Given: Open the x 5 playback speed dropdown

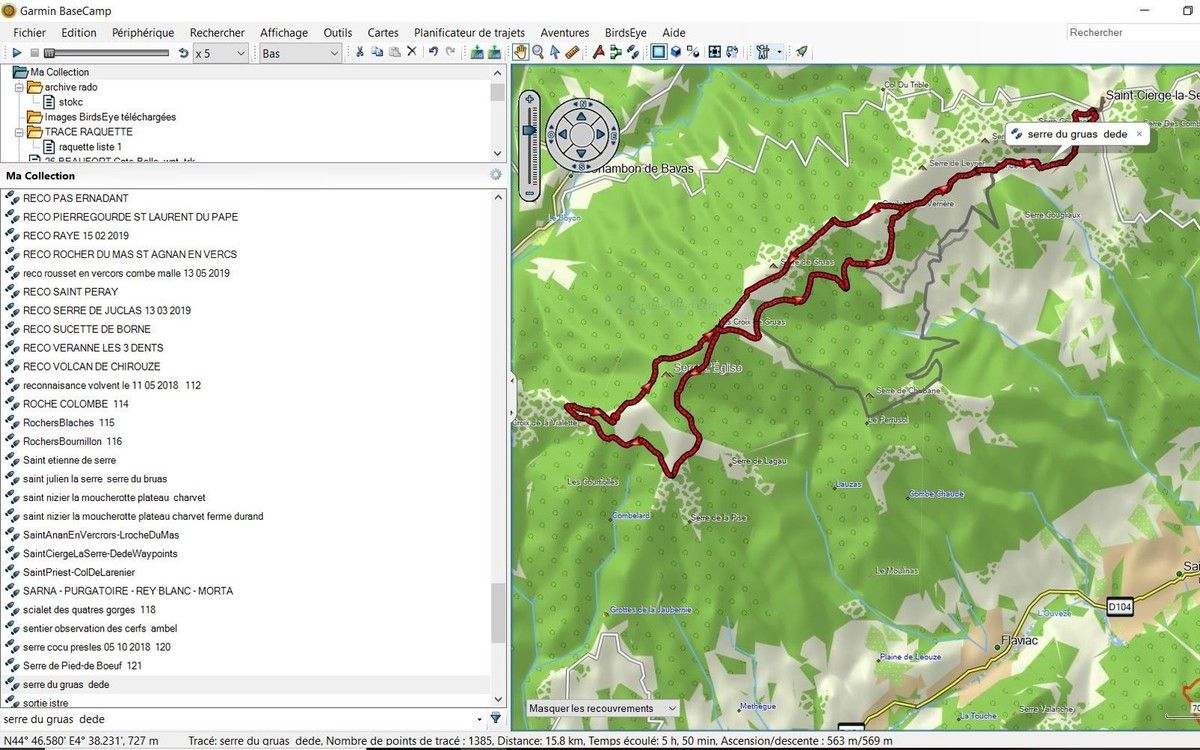Looking at the screenshot, I should pyautogui.click(x=220, y=52).
